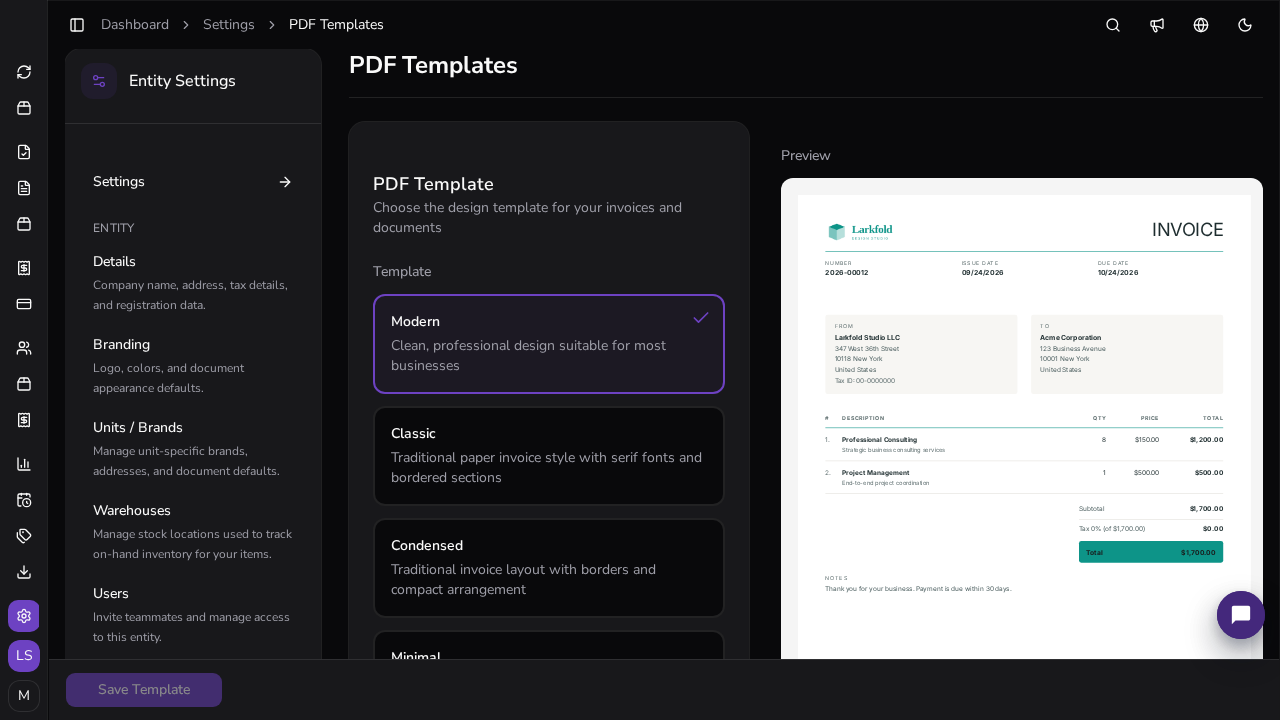Open the credit card icon in rail

coord(24,304)
